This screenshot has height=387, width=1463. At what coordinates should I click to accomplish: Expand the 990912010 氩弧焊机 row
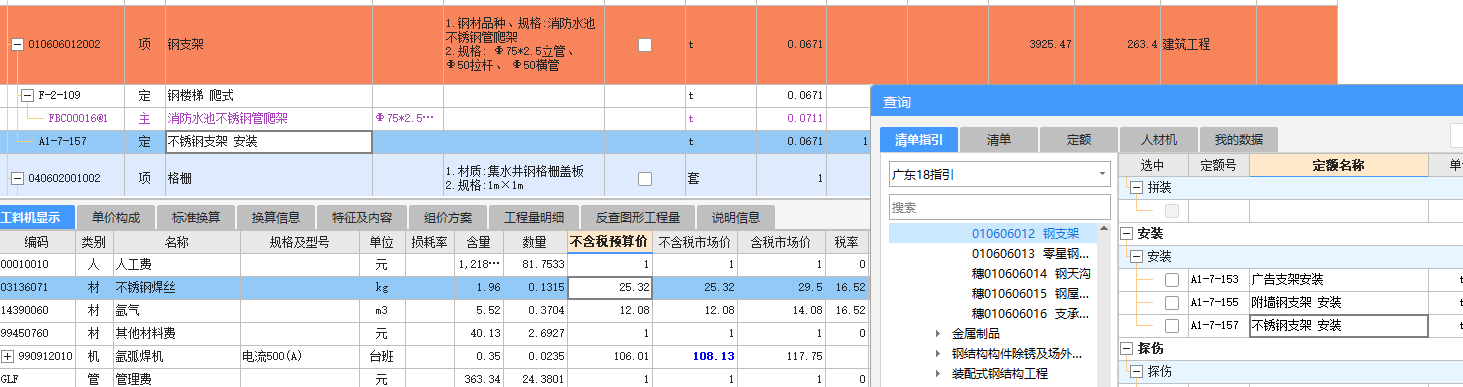8,356
